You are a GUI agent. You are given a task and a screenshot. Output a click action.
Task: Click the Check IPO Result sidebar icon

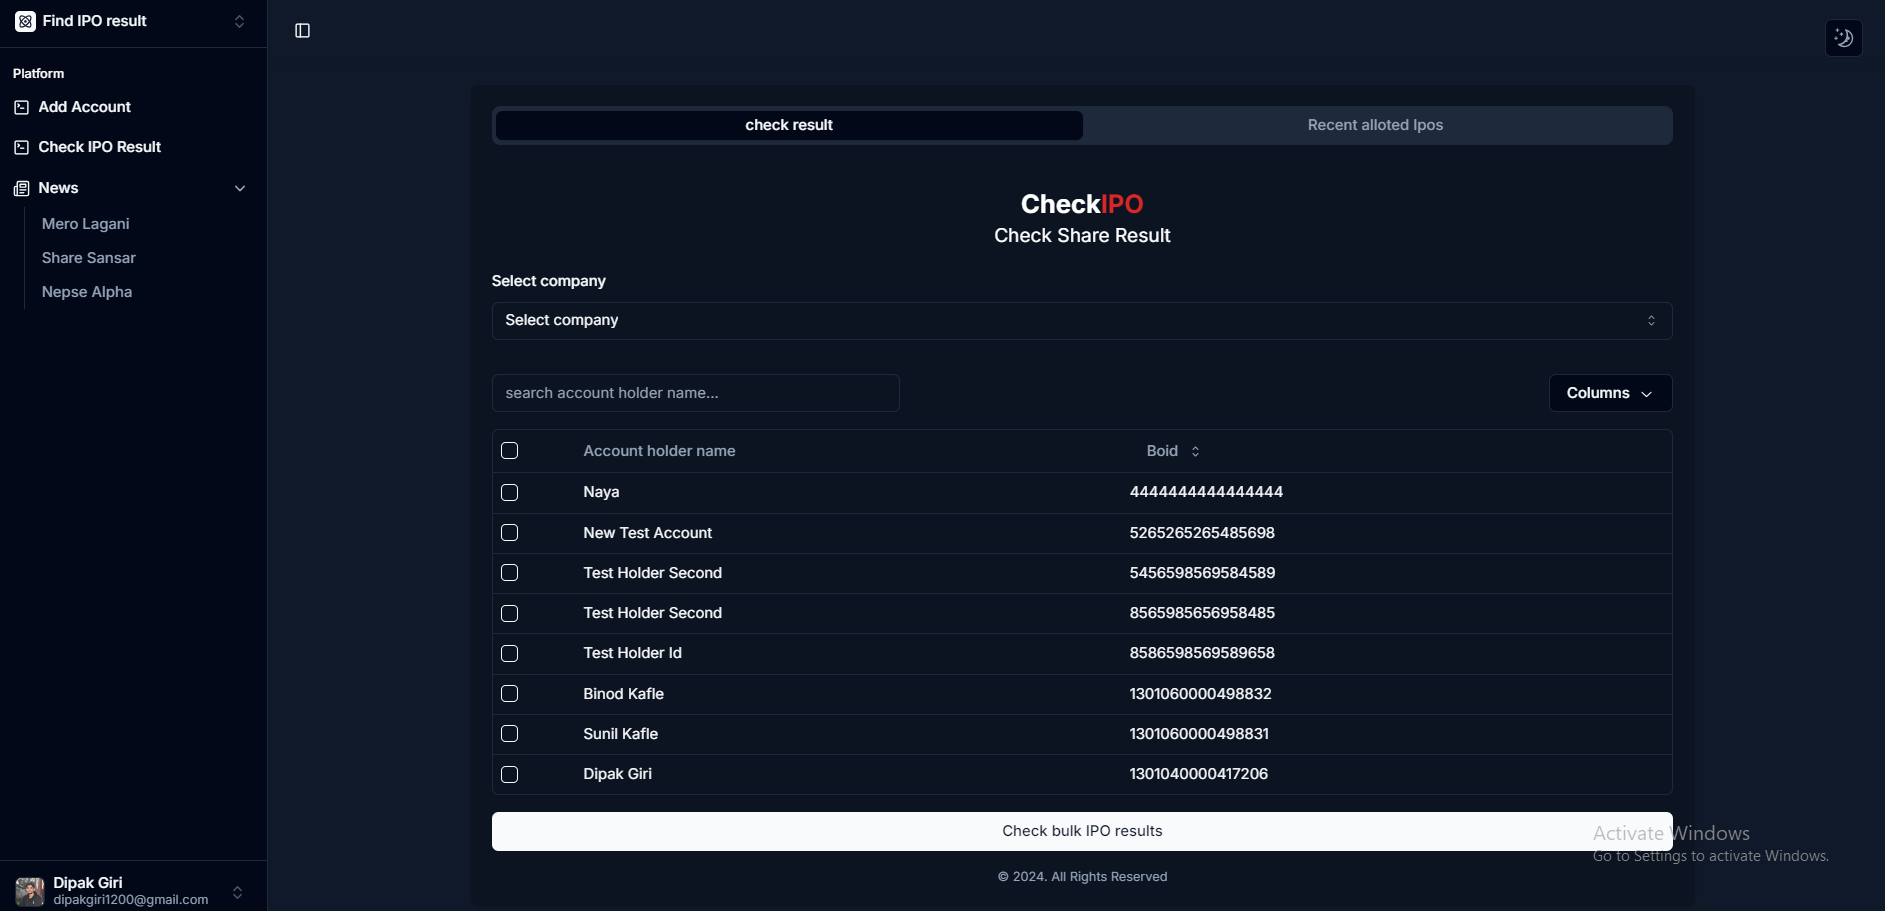coord(22,147)
